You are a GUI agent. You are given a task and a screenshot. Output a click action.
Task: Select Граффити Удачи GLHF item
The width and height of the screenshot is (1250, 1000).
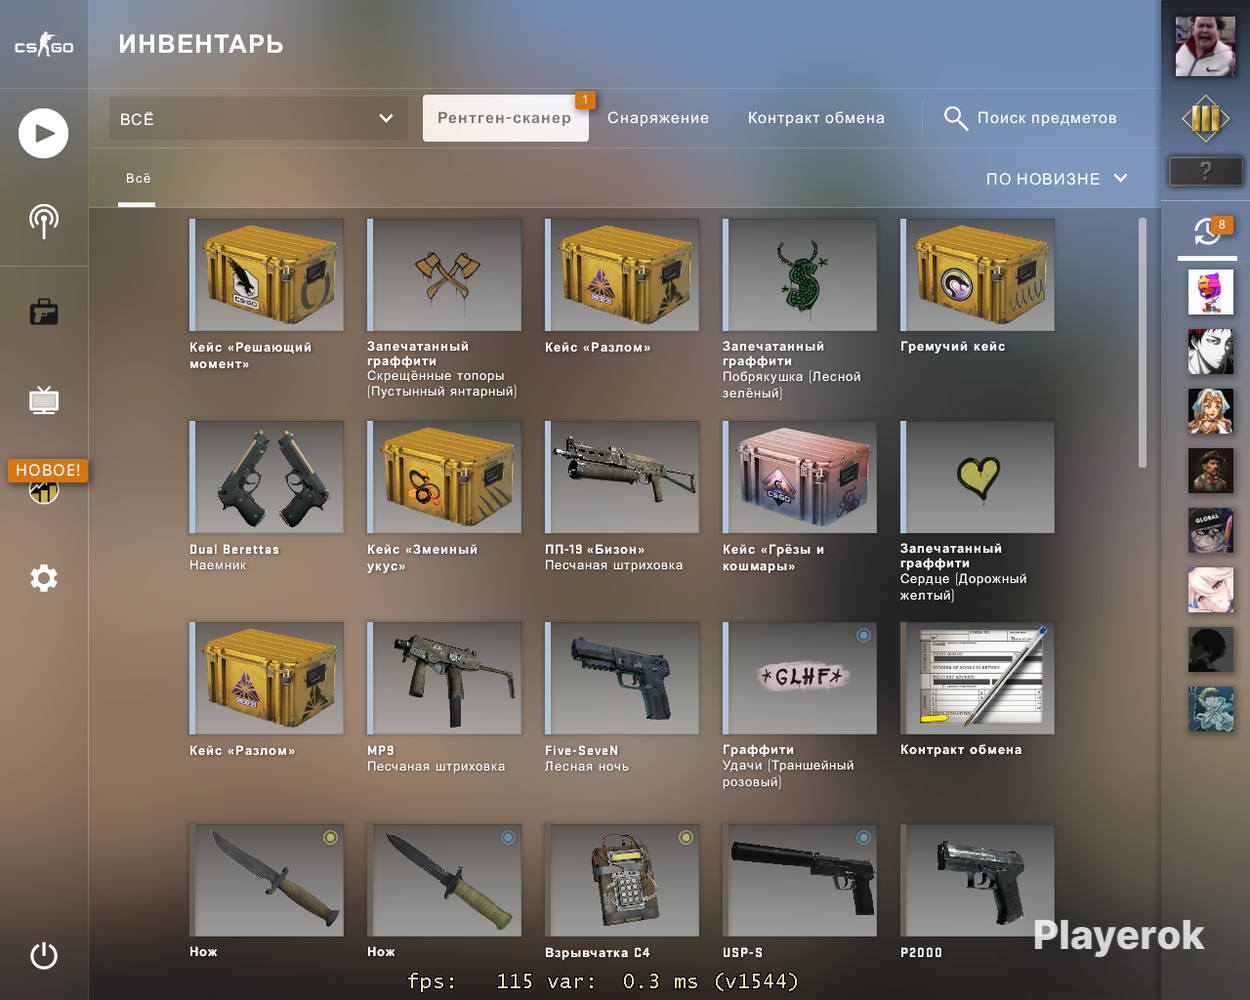800,678
